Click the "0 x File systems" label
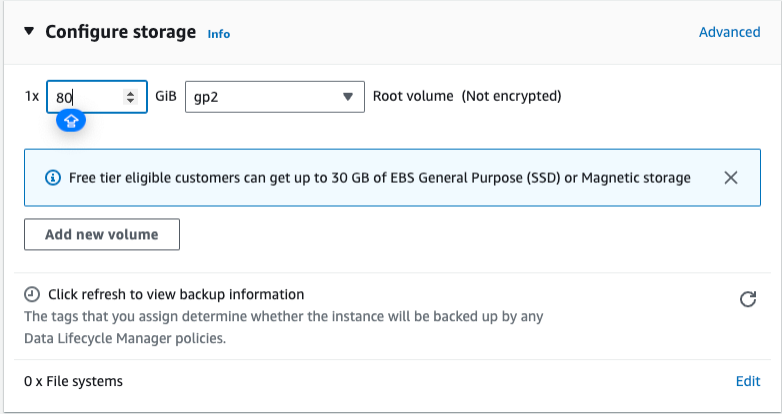This screenshot has width=782, height=414. 73,381
